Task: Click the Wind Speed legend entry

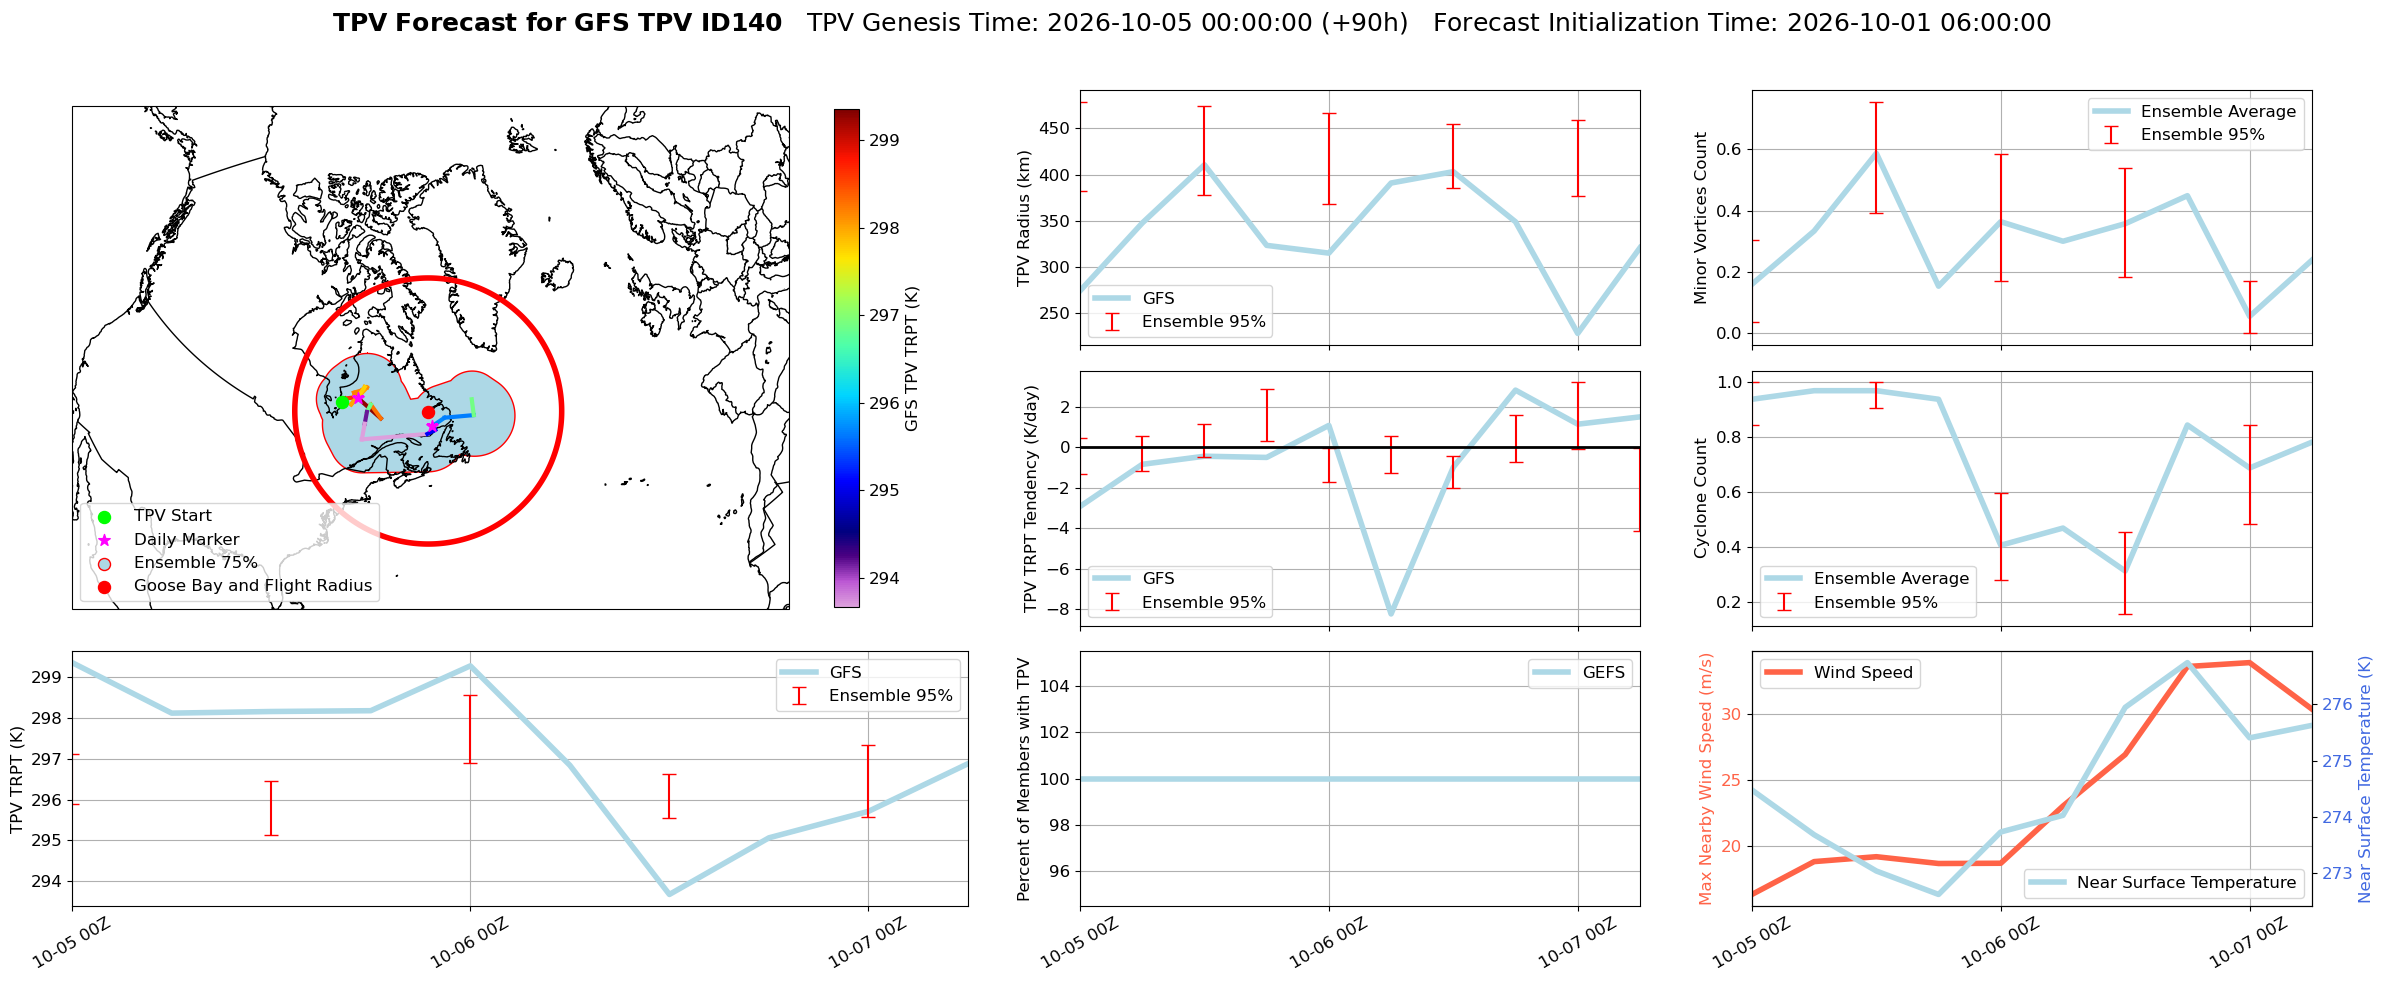Action: [x=1840, y=673]
